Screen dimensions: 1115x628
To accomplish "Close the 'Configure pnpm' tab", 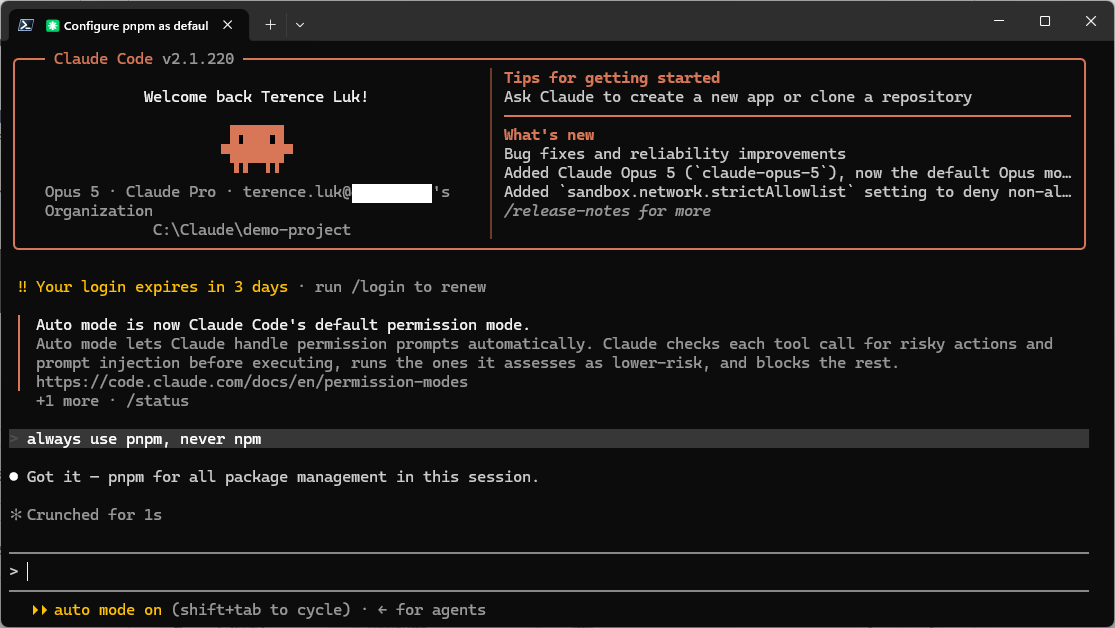I will click(x=228, y=25).
